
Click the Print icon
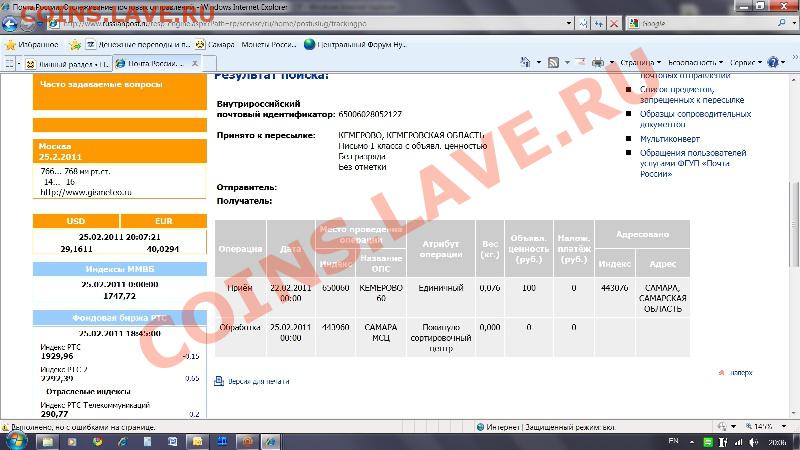pos(597,62)
